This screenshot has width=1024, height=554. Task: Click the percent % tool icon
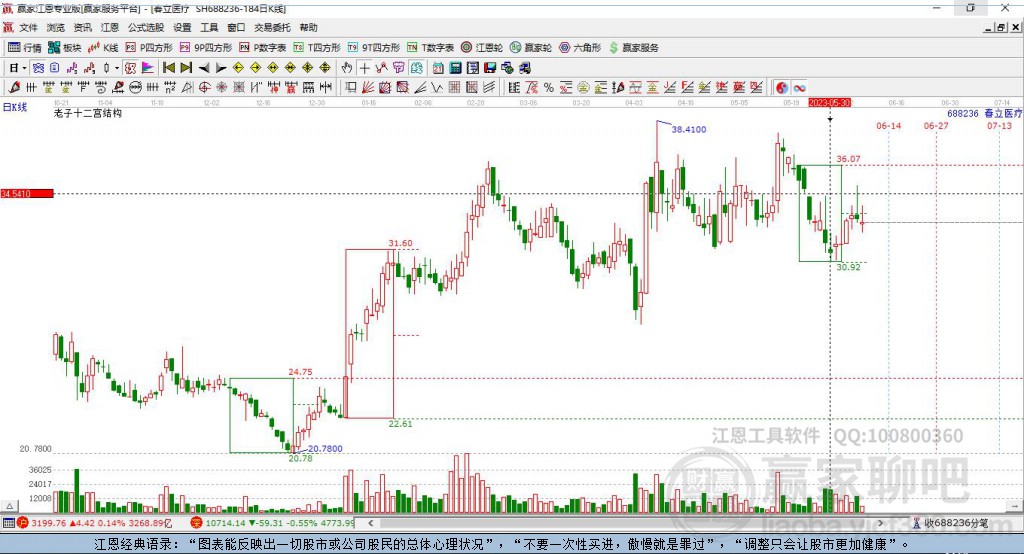(549, 88)
